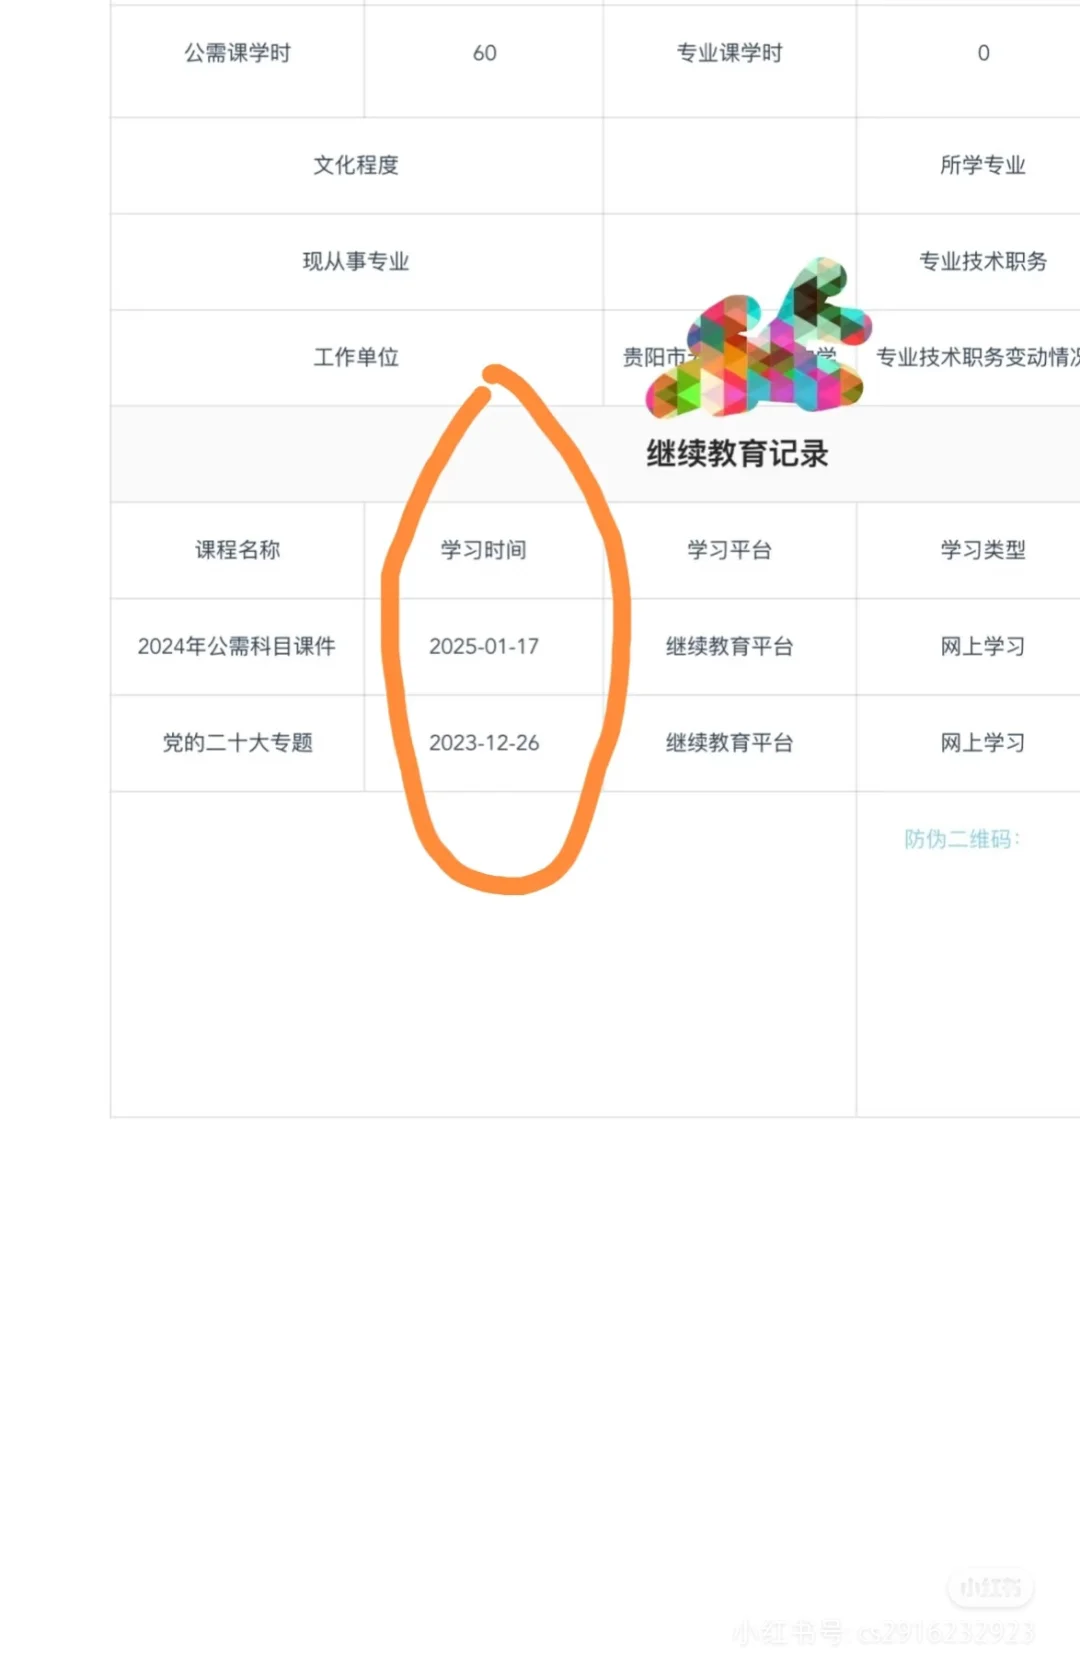The height and width of the screenshot is (1678, 1080).
Task: Click the 现从事专业 row label
Action: point(356,261)
